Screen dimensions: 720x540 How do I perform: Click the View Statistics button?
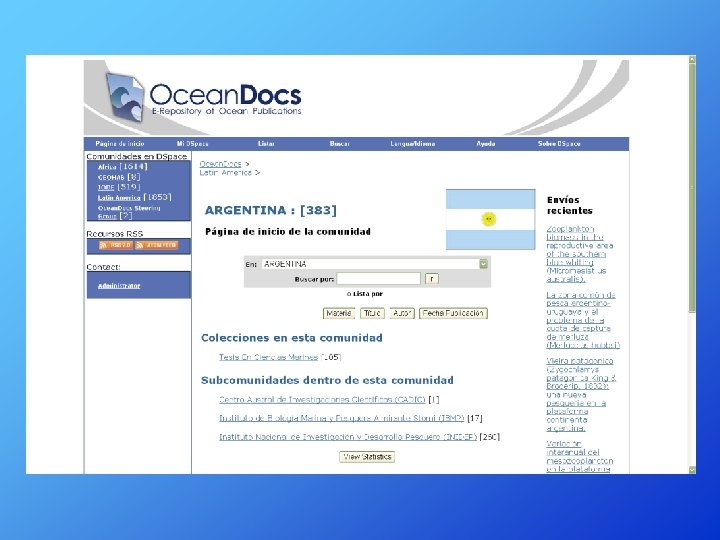tap(367, 457)
